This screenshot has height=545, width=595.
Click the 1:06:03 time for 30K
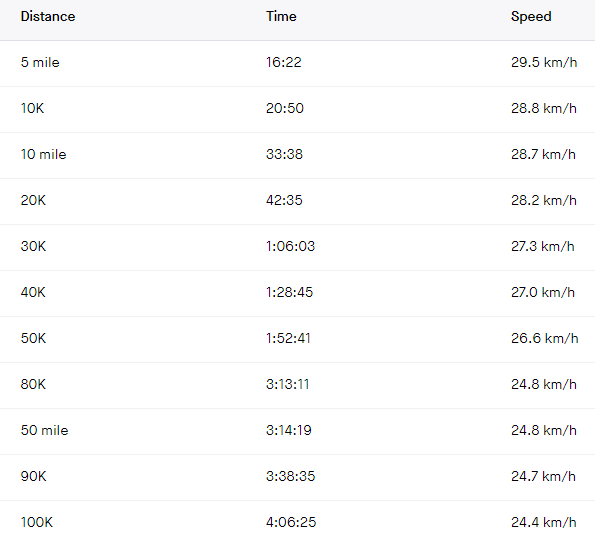point(290,246)
